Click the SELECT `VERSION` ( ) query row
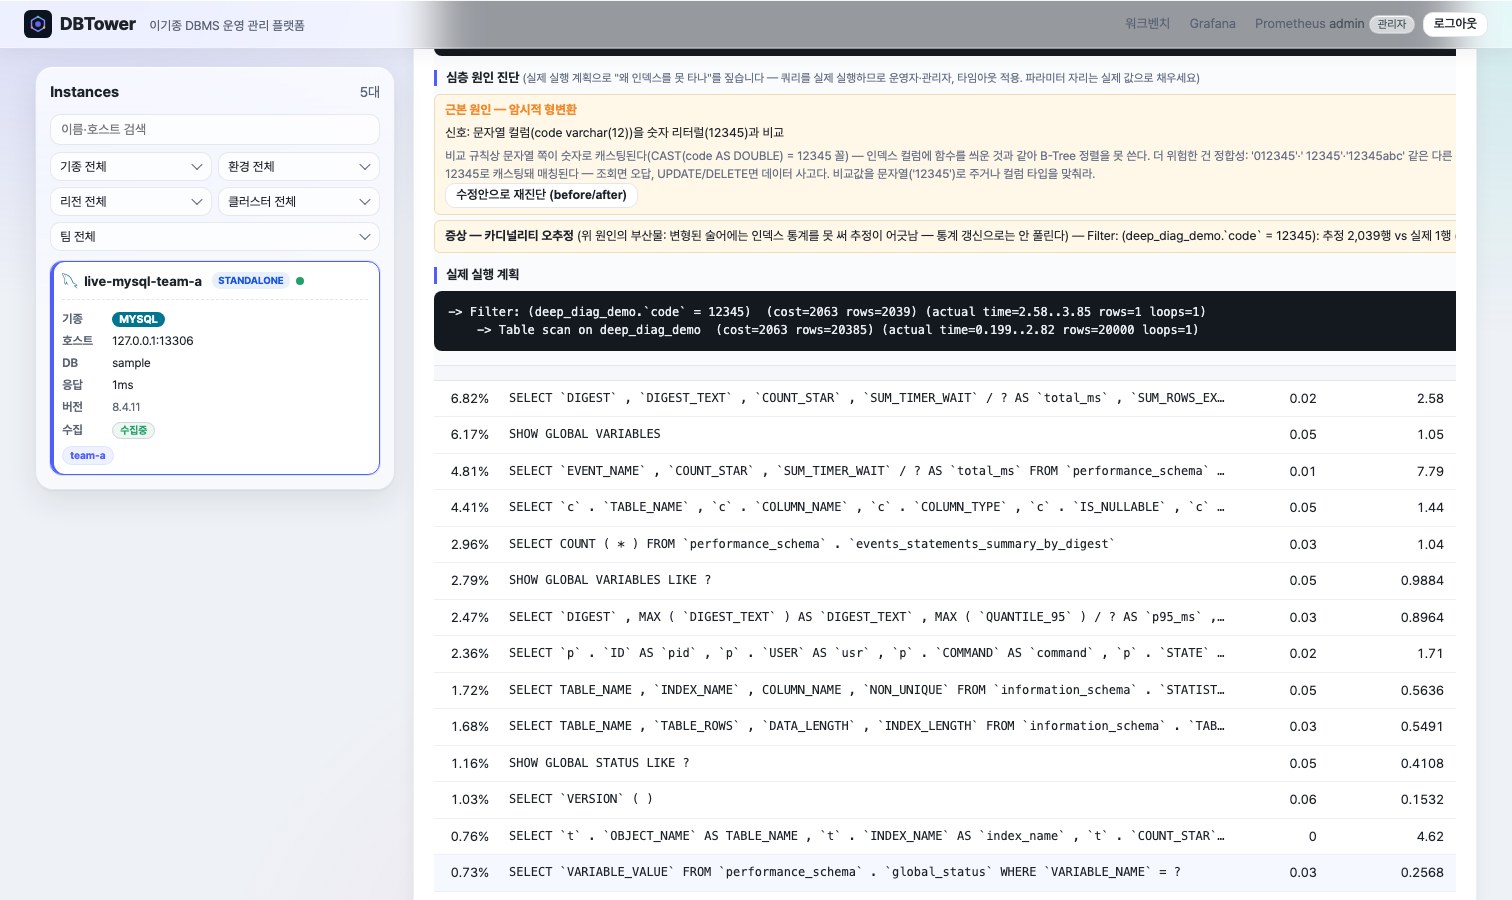Image resolution: width=1512 pixels, height=900 pixels. pyautogui.click(x=945, y=799)
